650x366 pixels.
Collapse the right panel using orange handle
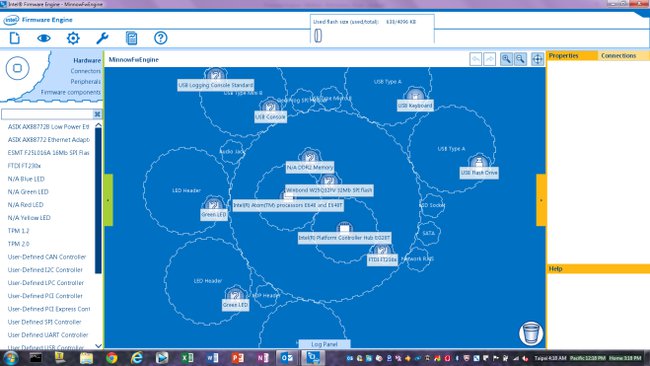tap(541, 200)
